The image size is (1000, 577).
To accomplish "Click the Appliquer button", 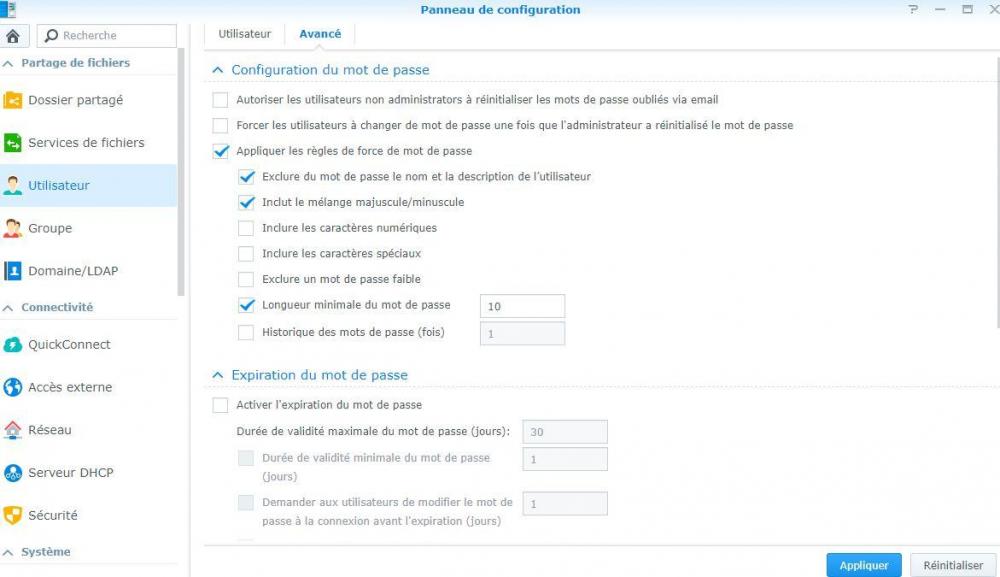I will click(x=864, y=565).
